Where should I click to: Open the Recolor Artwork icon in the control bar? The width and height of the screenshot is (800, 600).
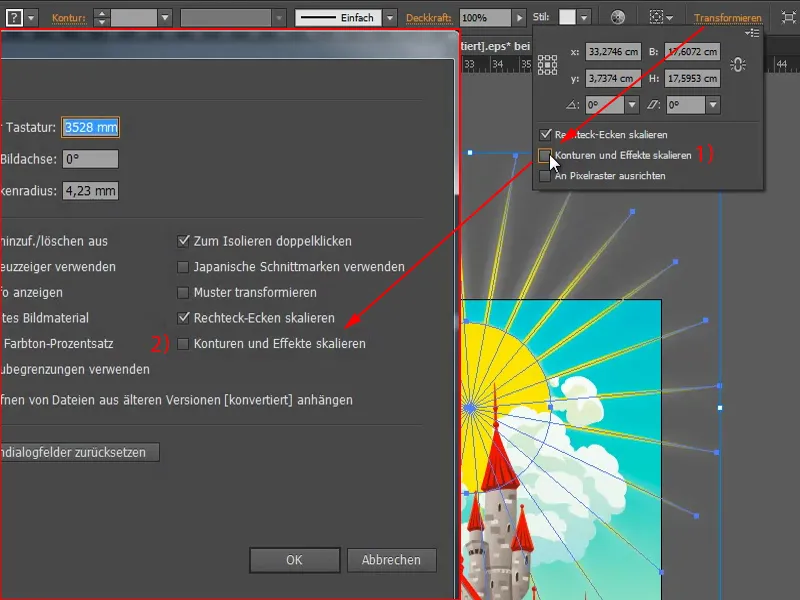[620, 16]
